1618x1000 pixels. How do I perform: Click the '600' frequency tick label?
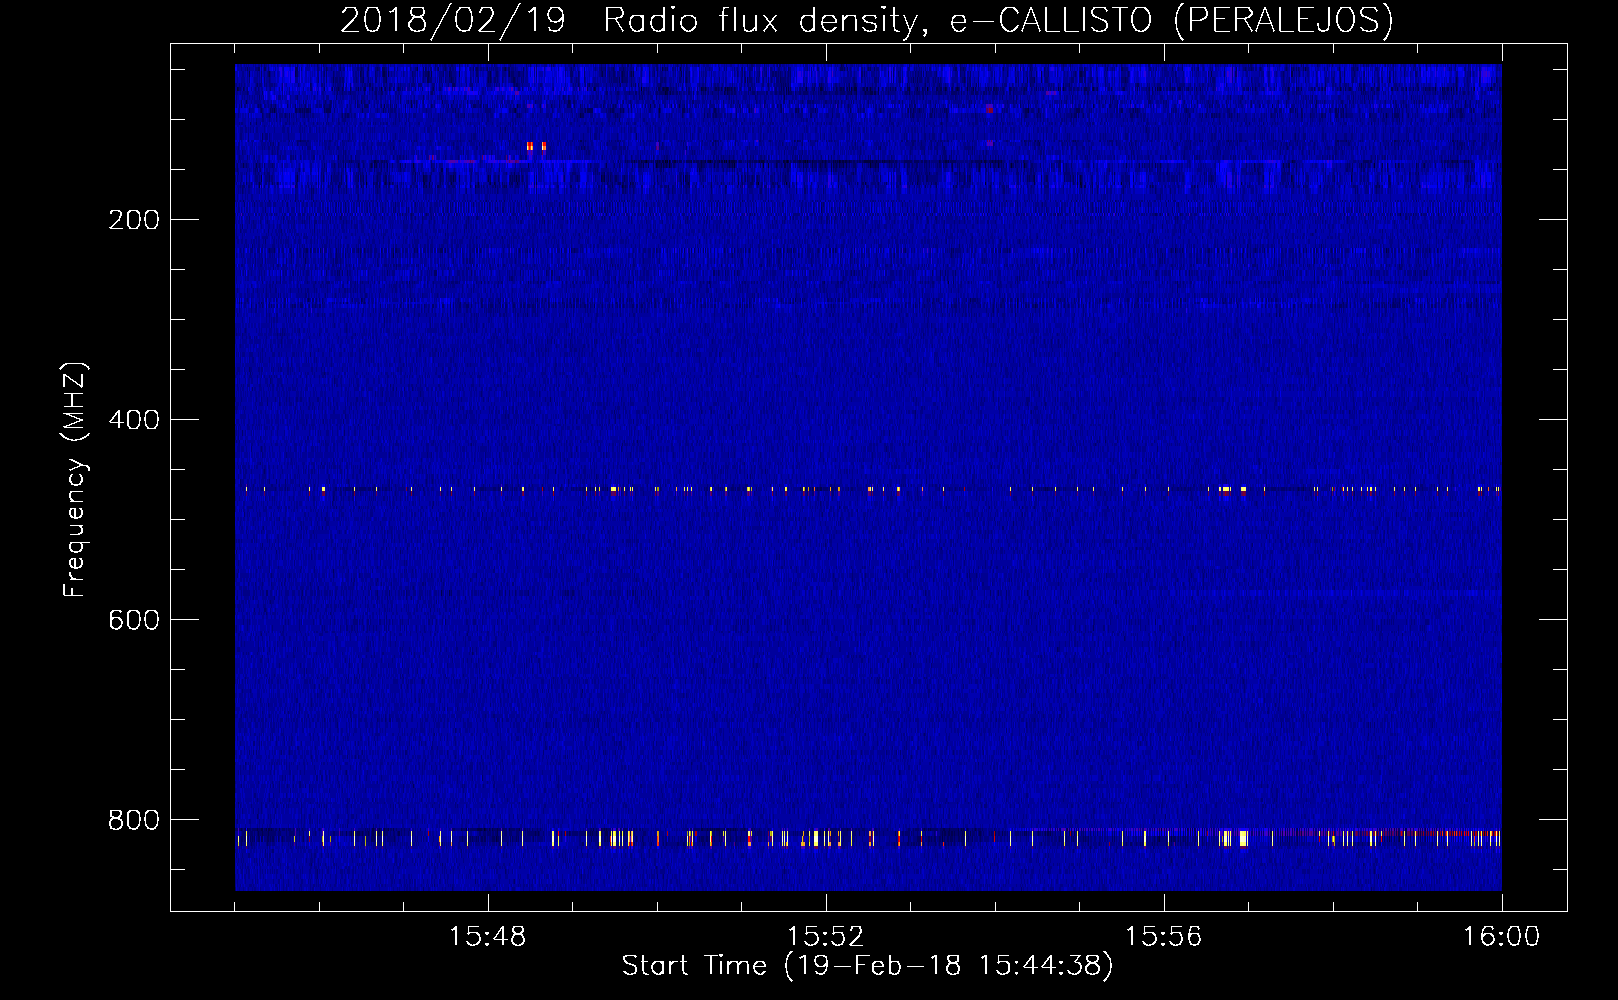click(134, 620)
